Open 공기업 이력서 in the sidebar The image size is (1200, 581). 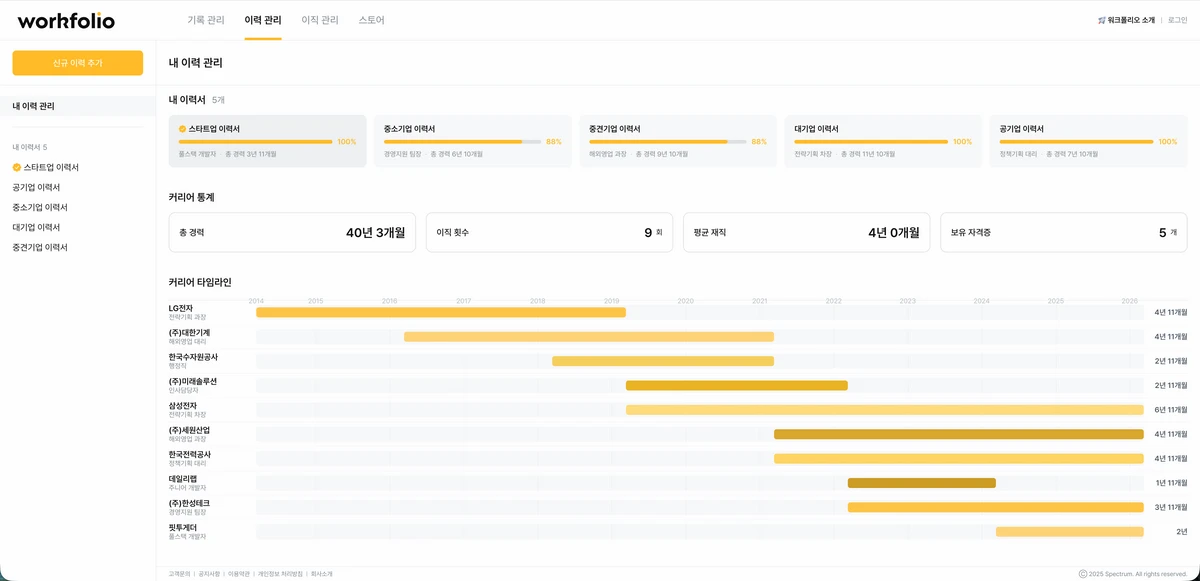(x=36, y=187)
